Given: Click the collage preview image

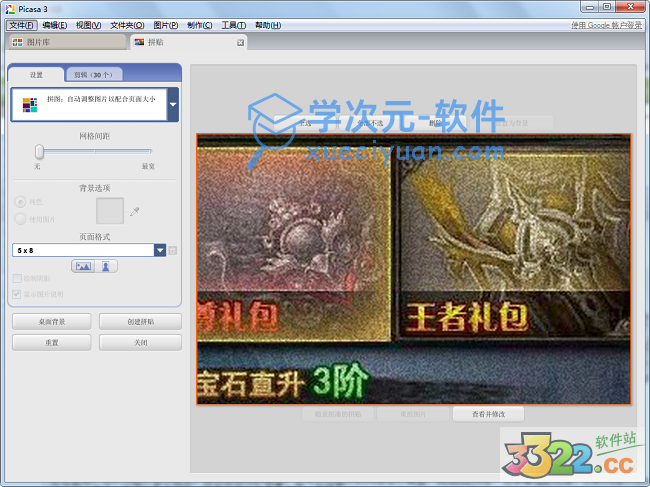Looking at the screenshot, I should pos(414,269).
